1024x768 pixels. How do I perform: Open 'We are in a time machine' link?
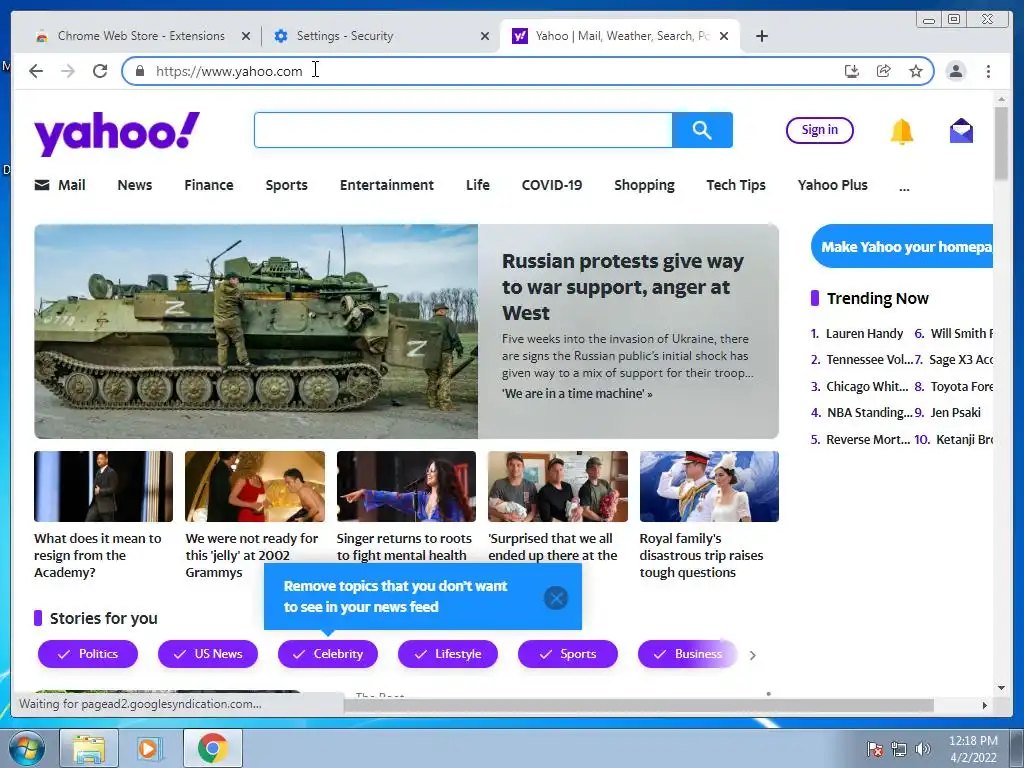tap(577, 394)
